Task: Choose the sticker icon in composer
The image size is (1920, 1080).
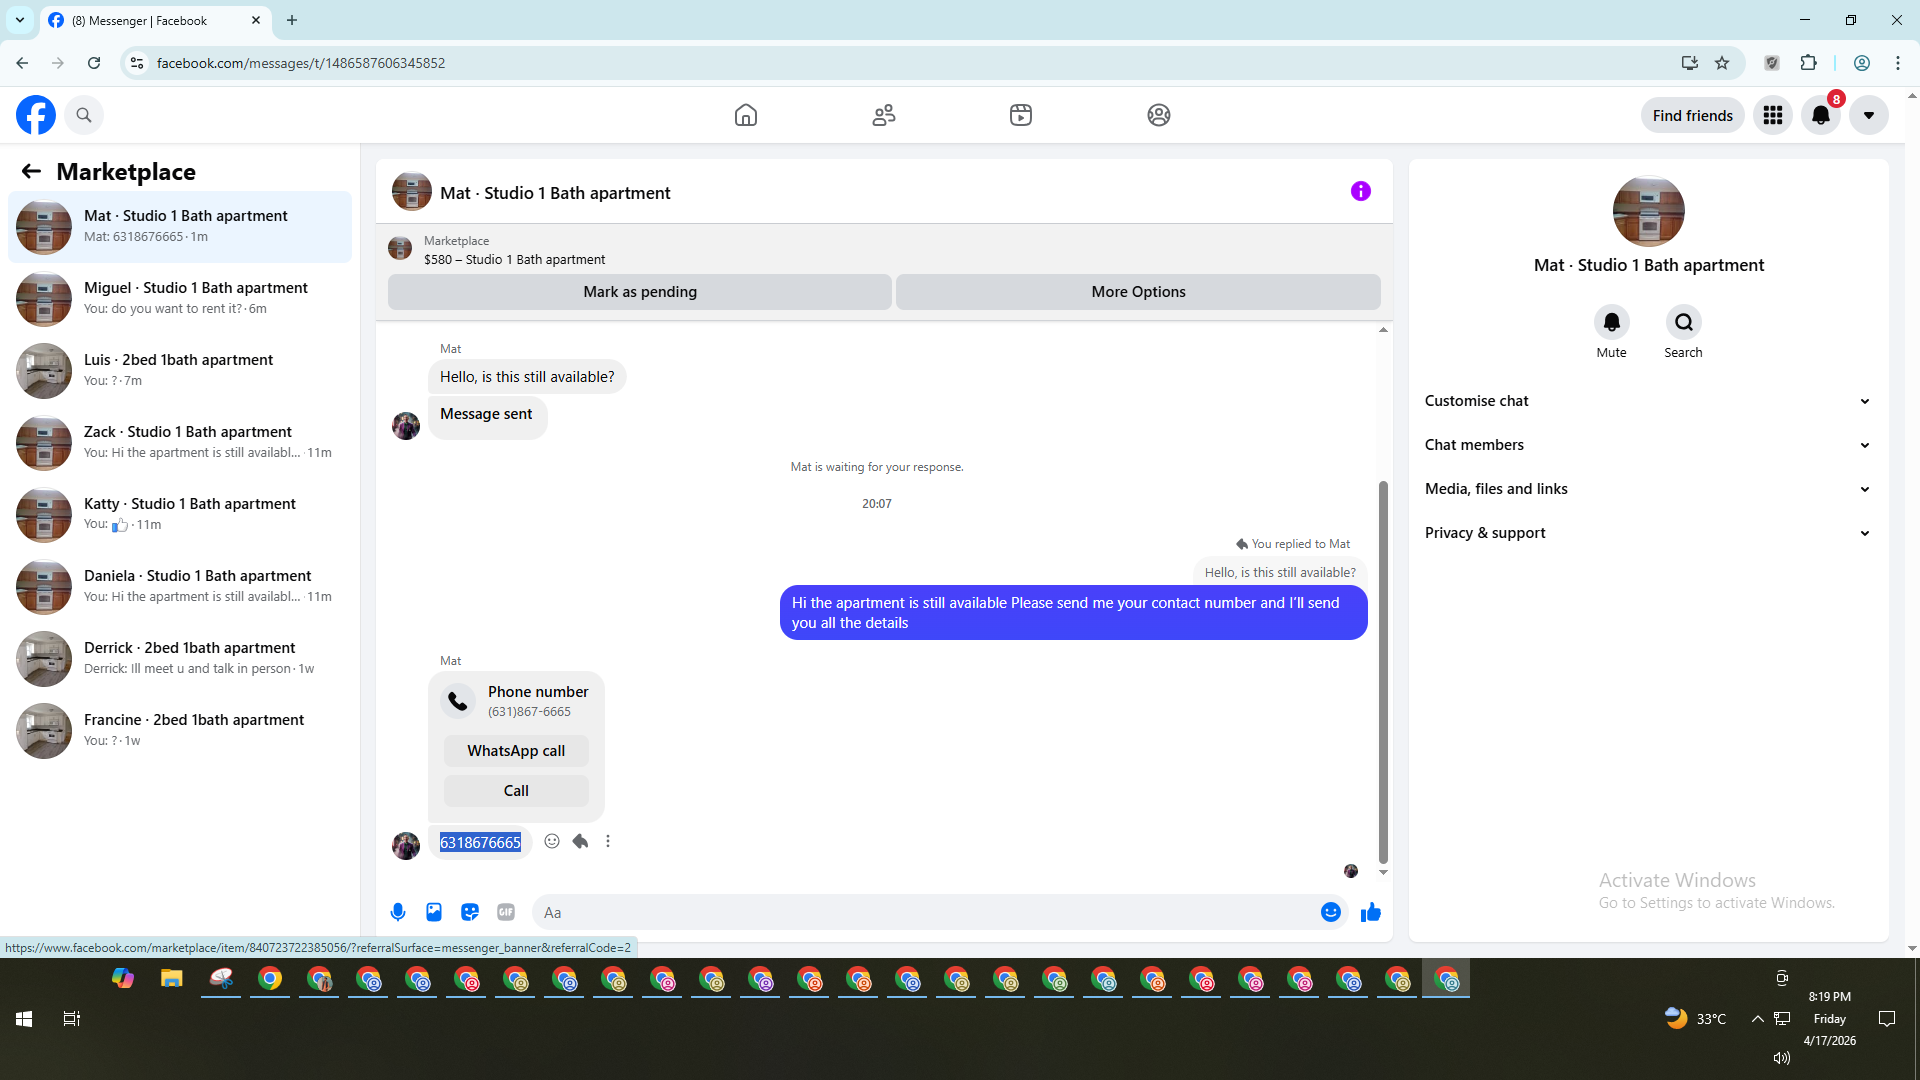Action: pos(470,912)
